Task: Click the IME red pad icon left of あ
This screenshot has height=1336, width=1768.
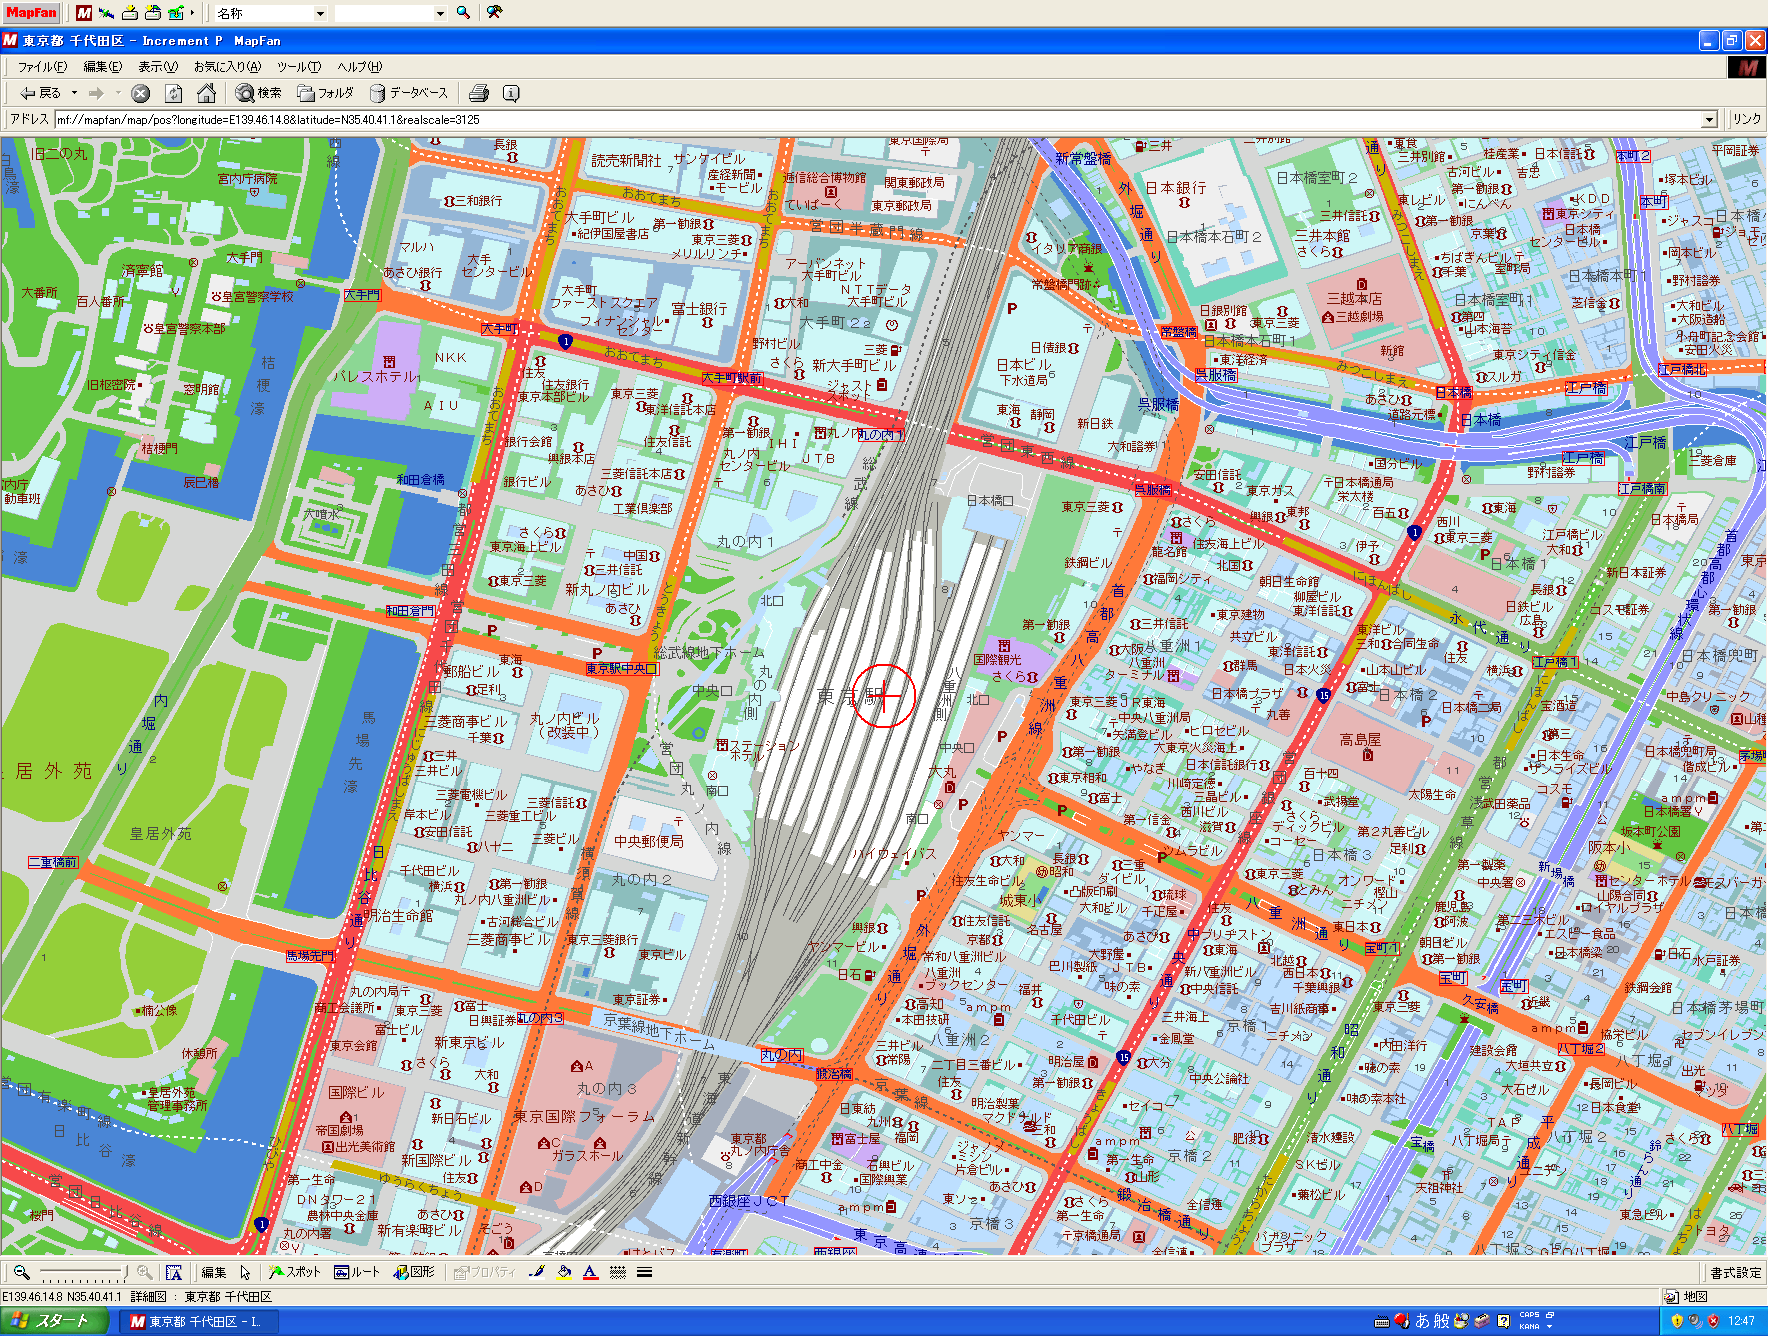Action: pyautogui.click(x=1402, y=1321)
